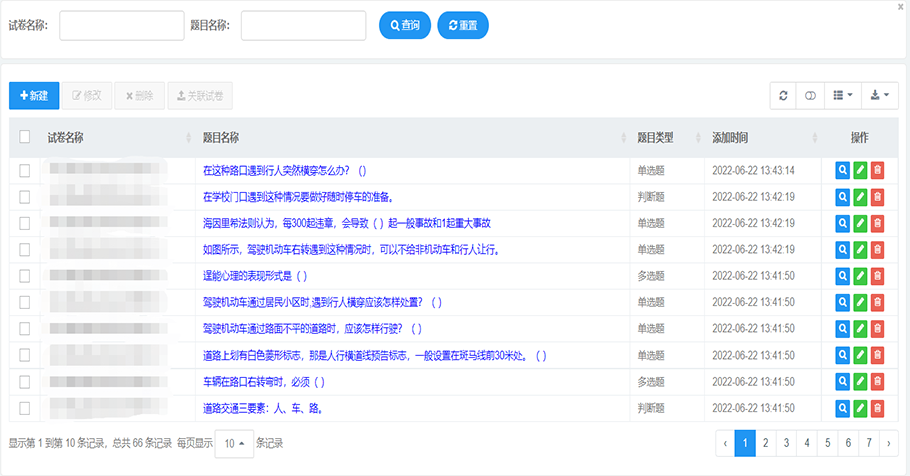Click the edit icon for the 车辆在路口右转弯时 row
Viewport: 910px width, 476px height.
[x=860, y=381]
